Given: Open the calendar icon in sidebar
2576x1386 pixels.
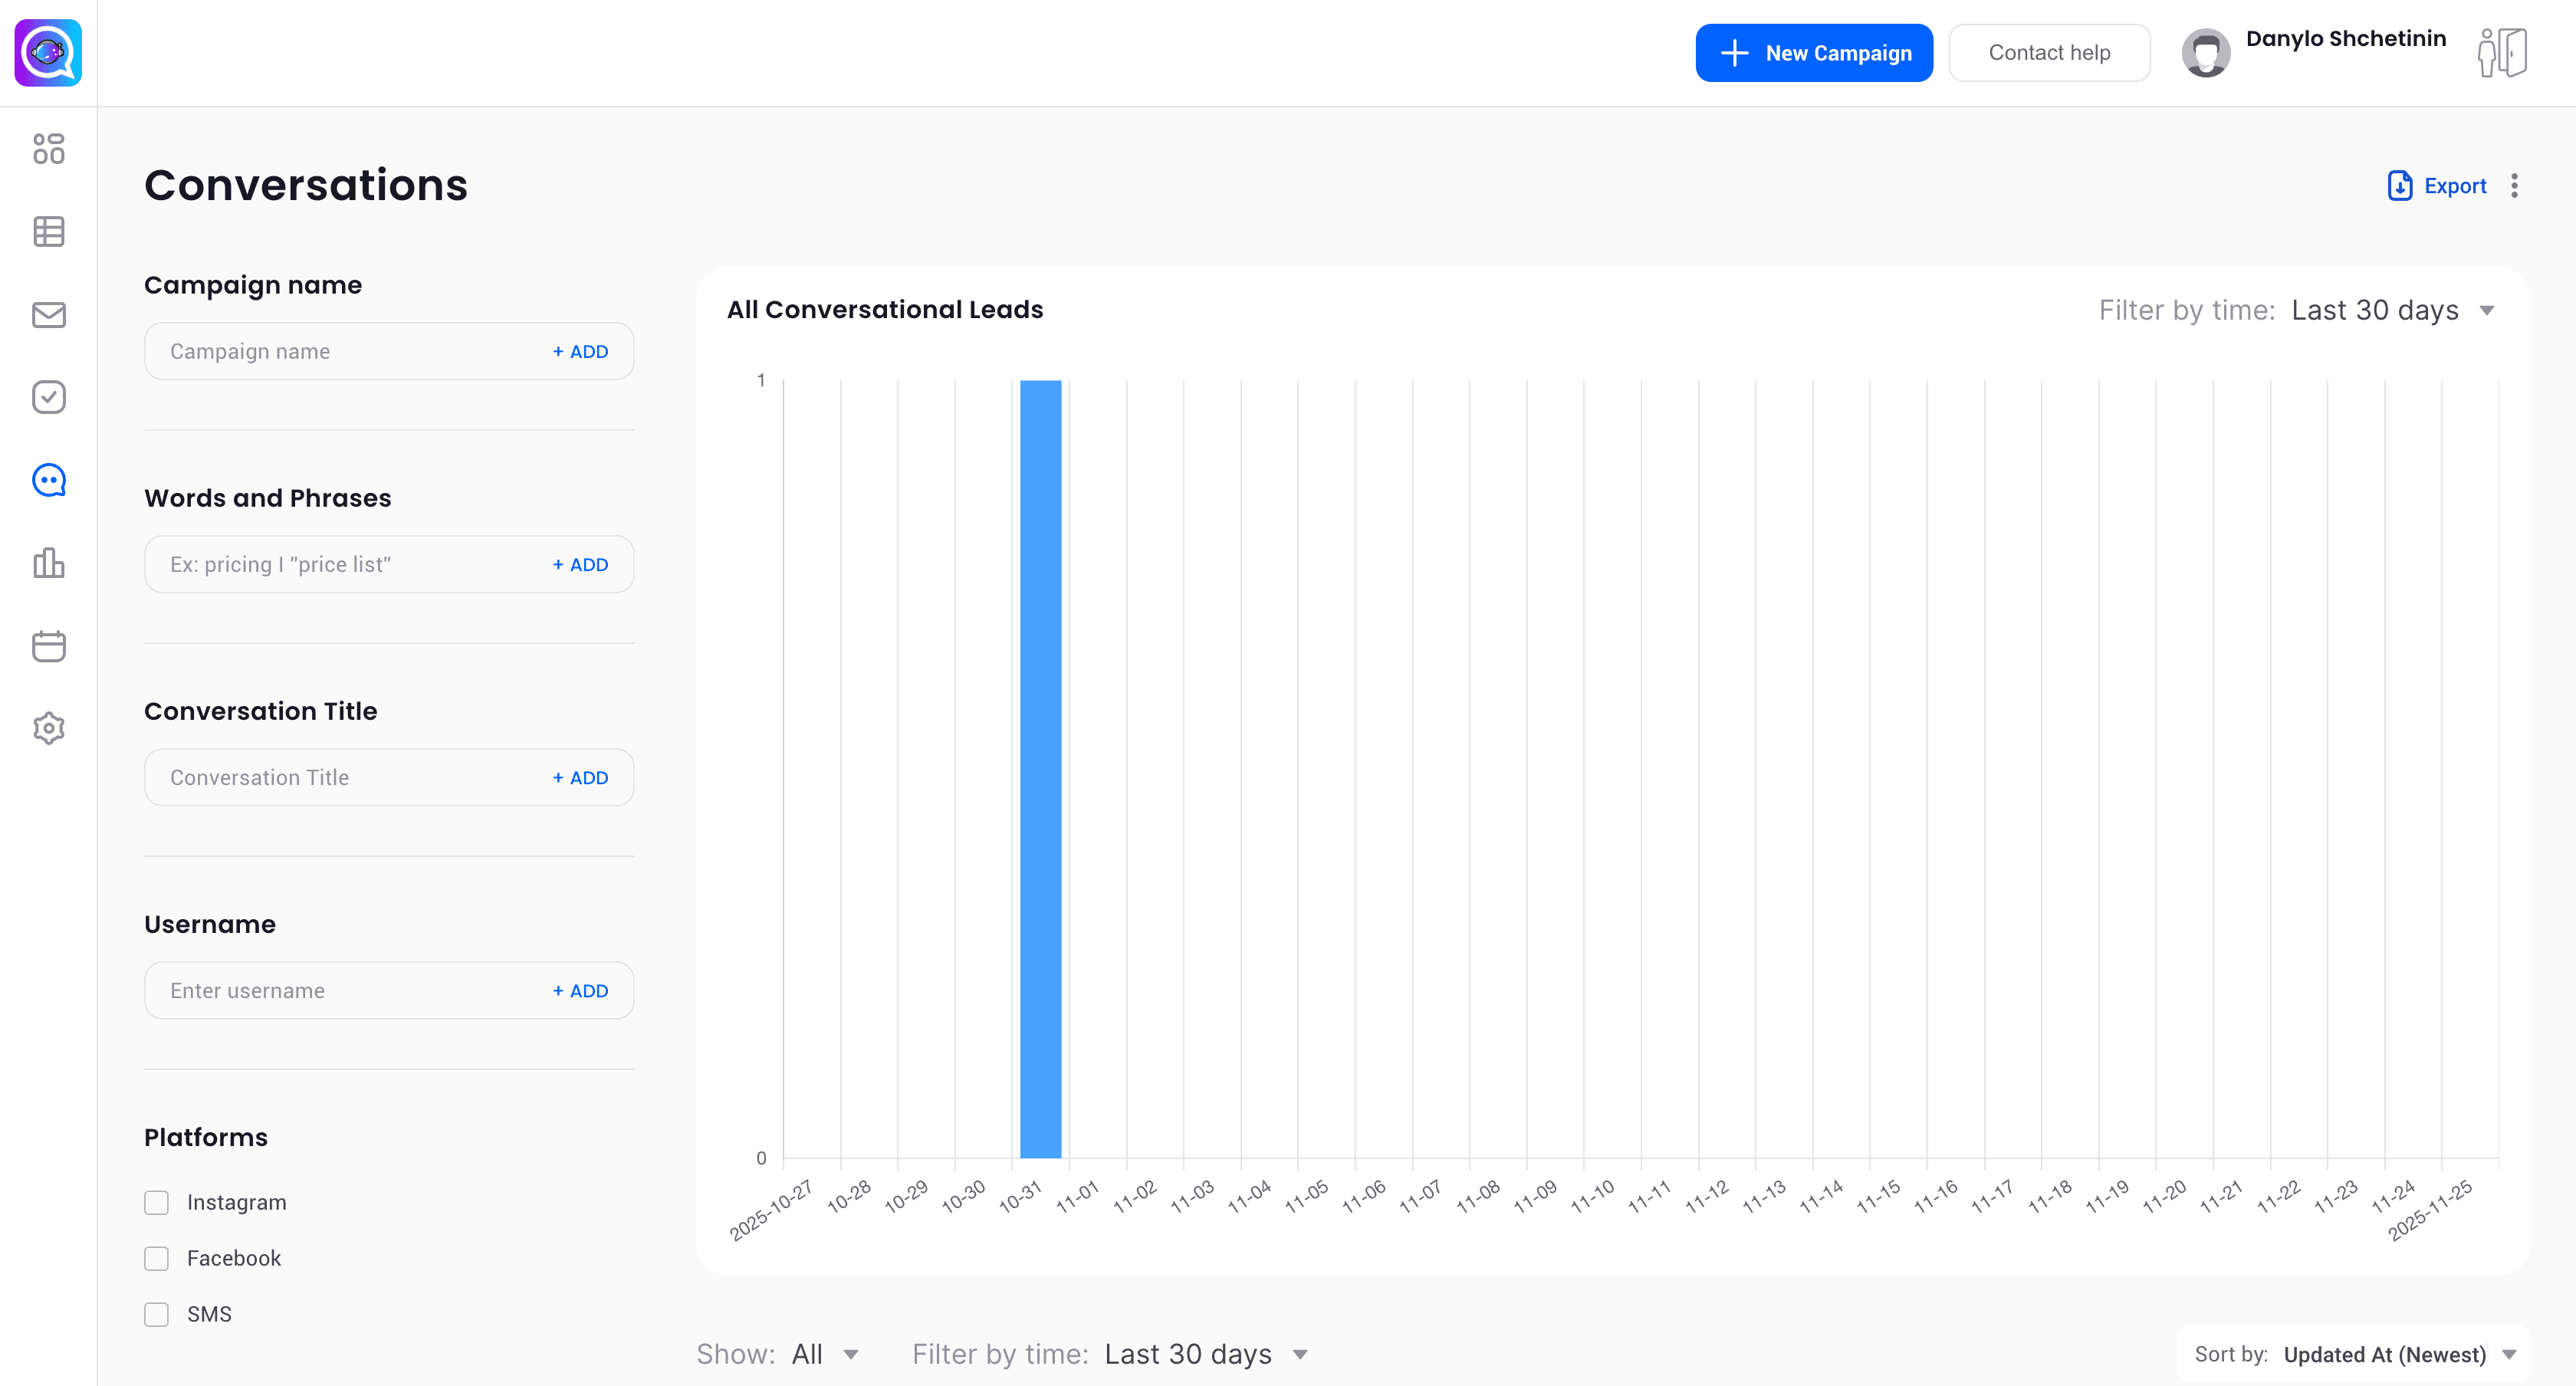Looking at the screenshot, I should pos(48,646).
